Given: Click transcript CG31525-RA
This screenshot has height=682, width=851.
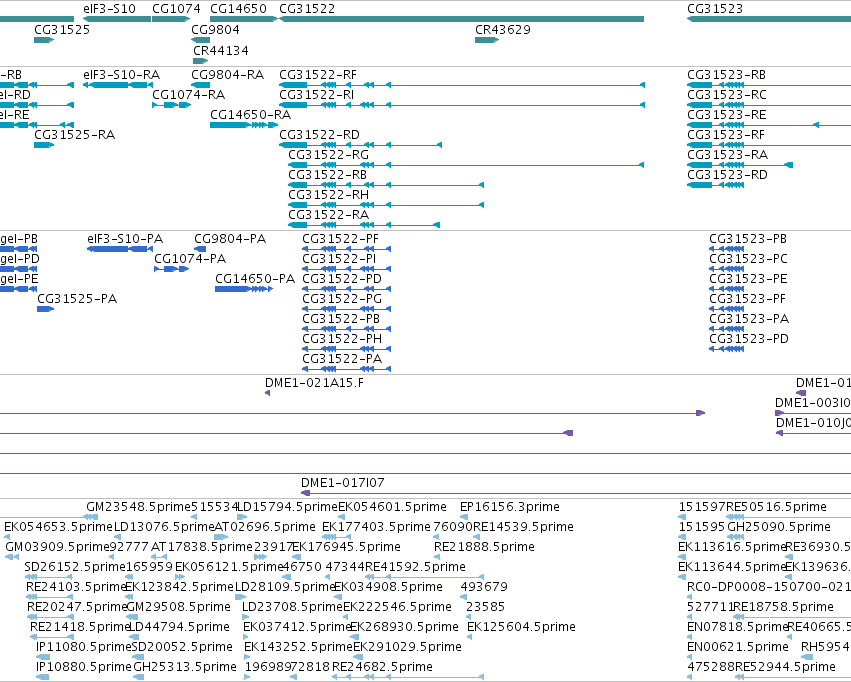Looking at the screenshot, I should [x=74, y=135].
